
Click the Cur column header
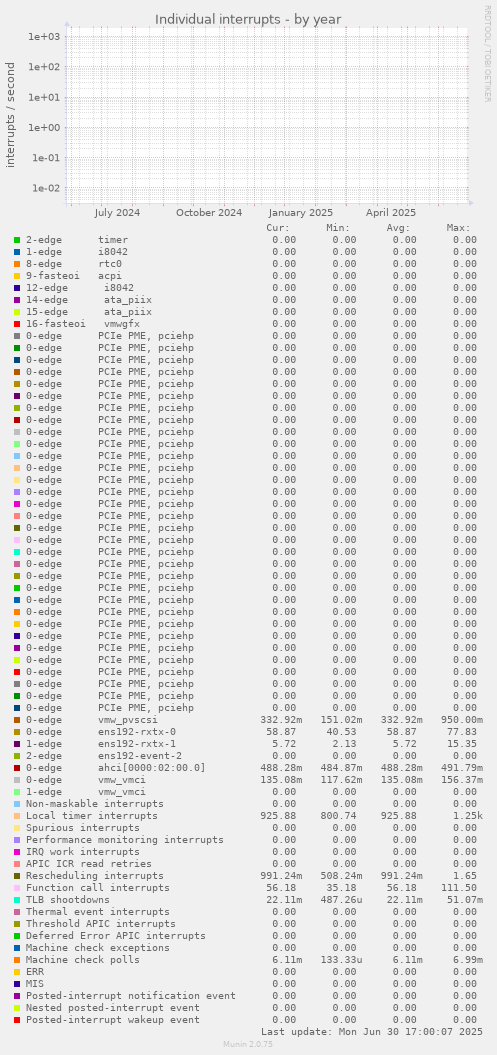(278, 228)
